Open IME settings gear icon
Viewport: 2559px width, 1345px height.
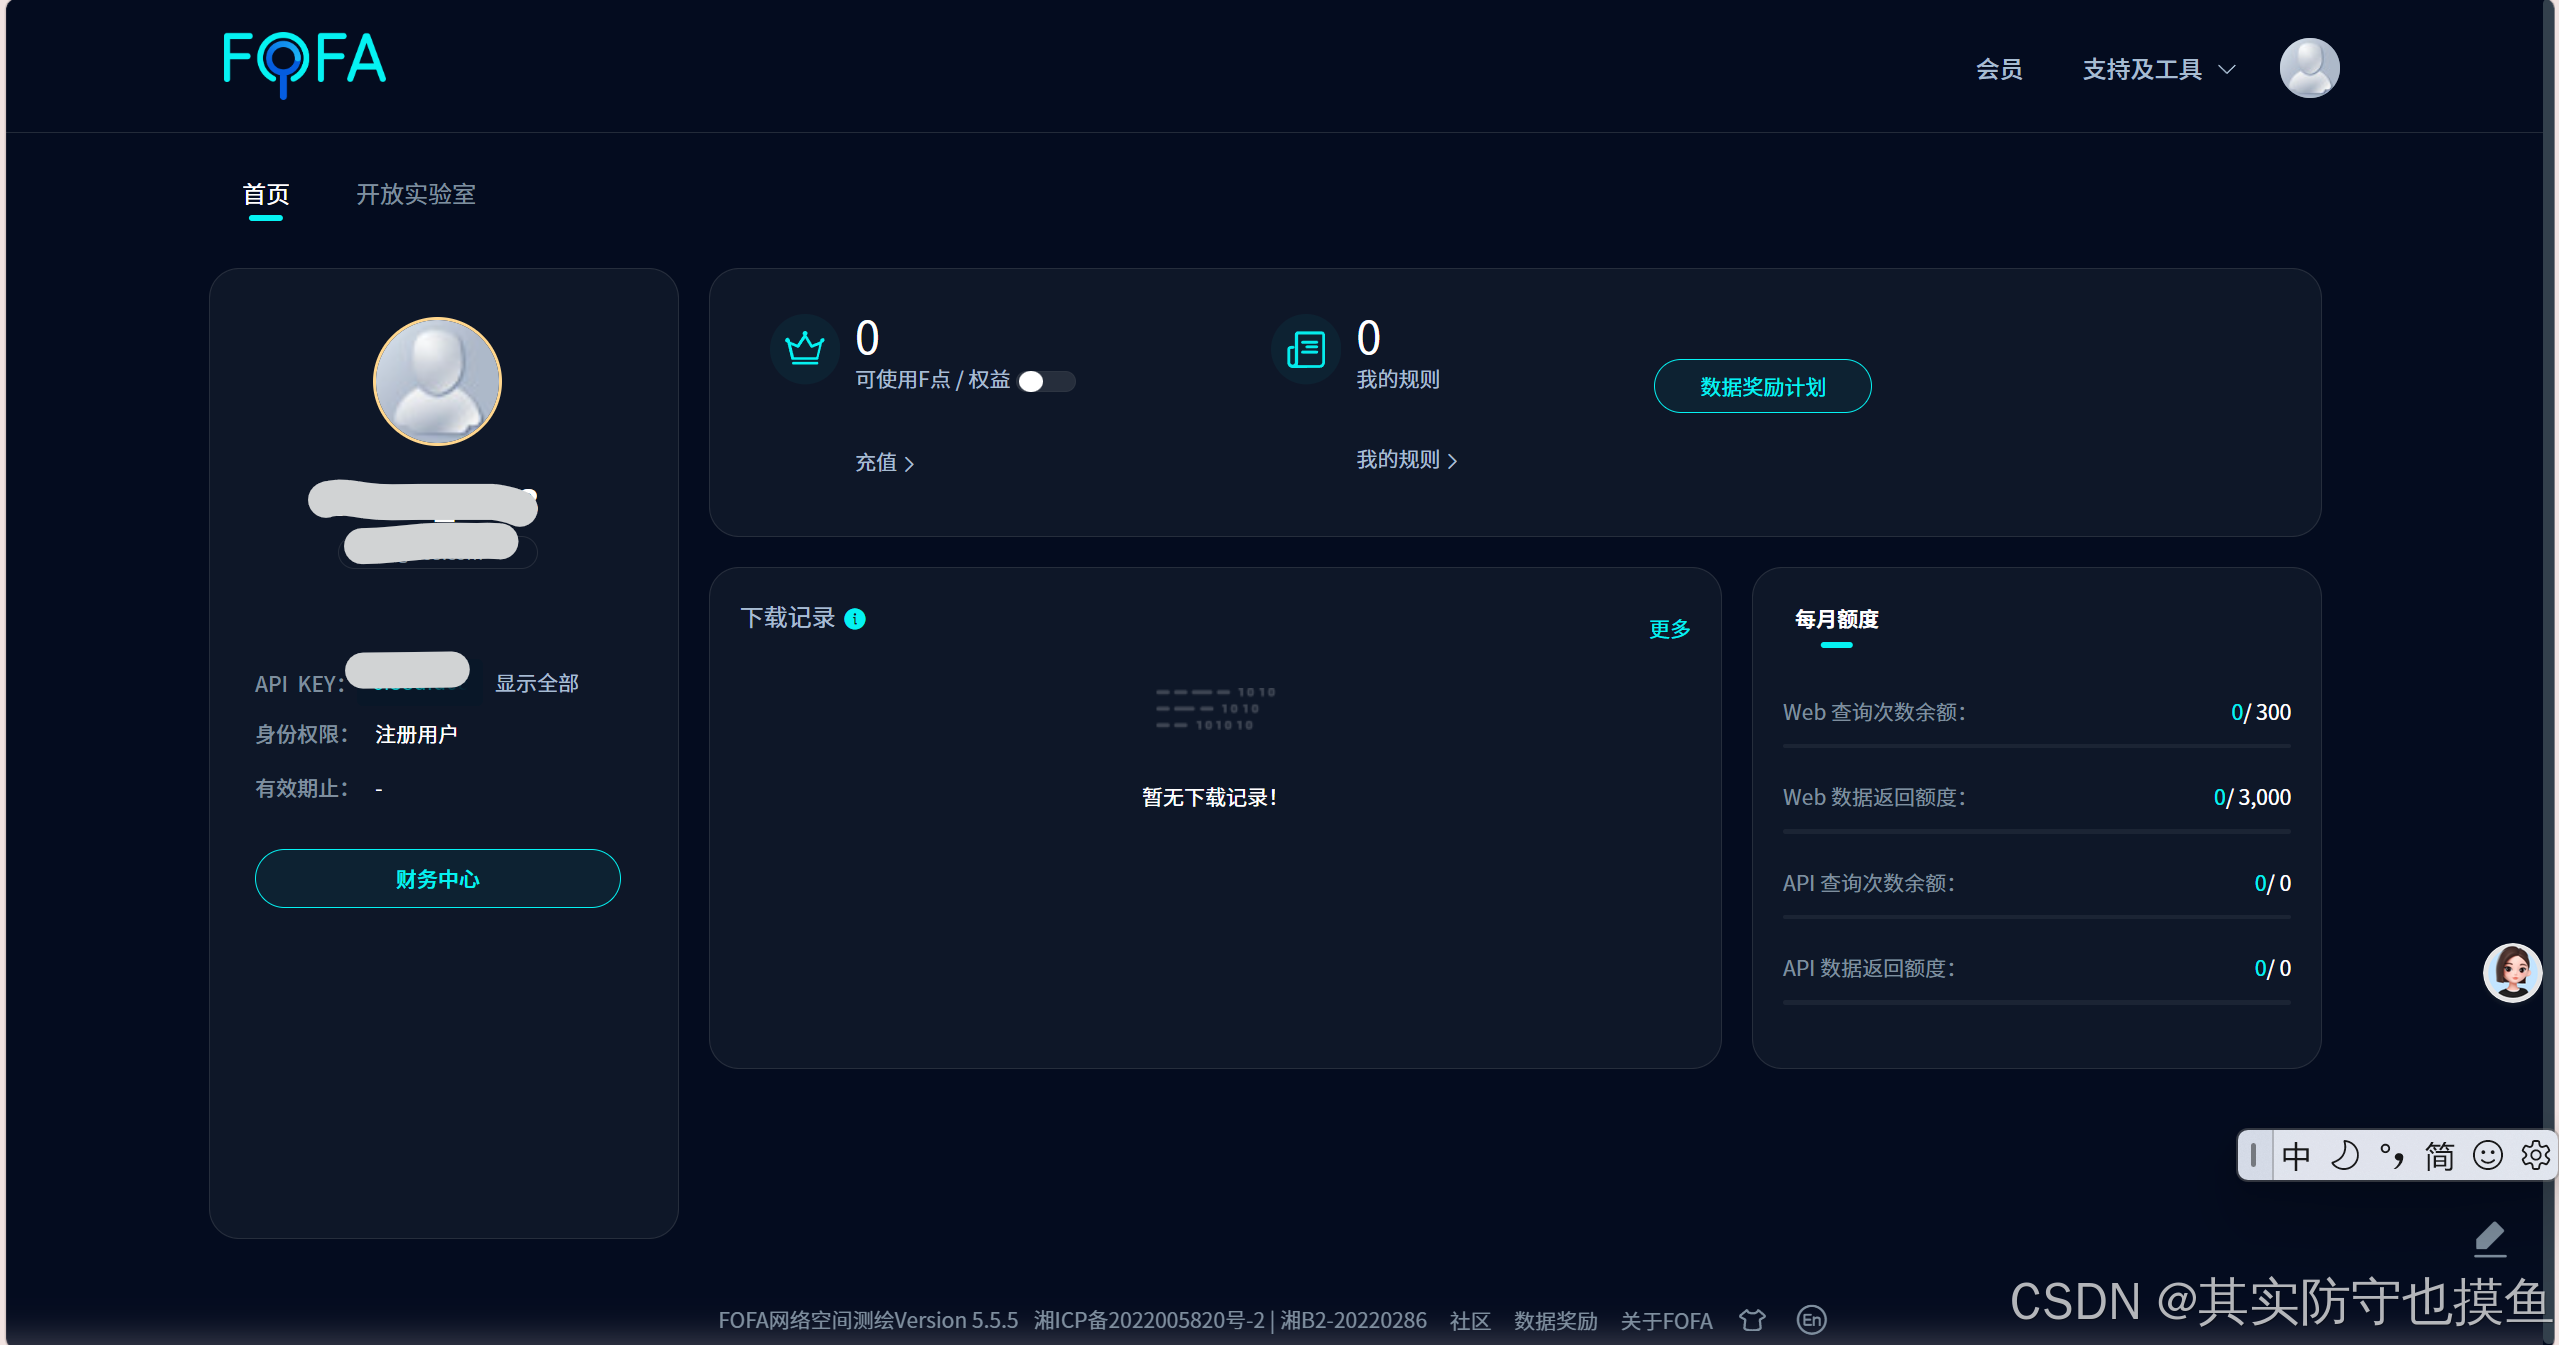[x=2535, y=1156]
